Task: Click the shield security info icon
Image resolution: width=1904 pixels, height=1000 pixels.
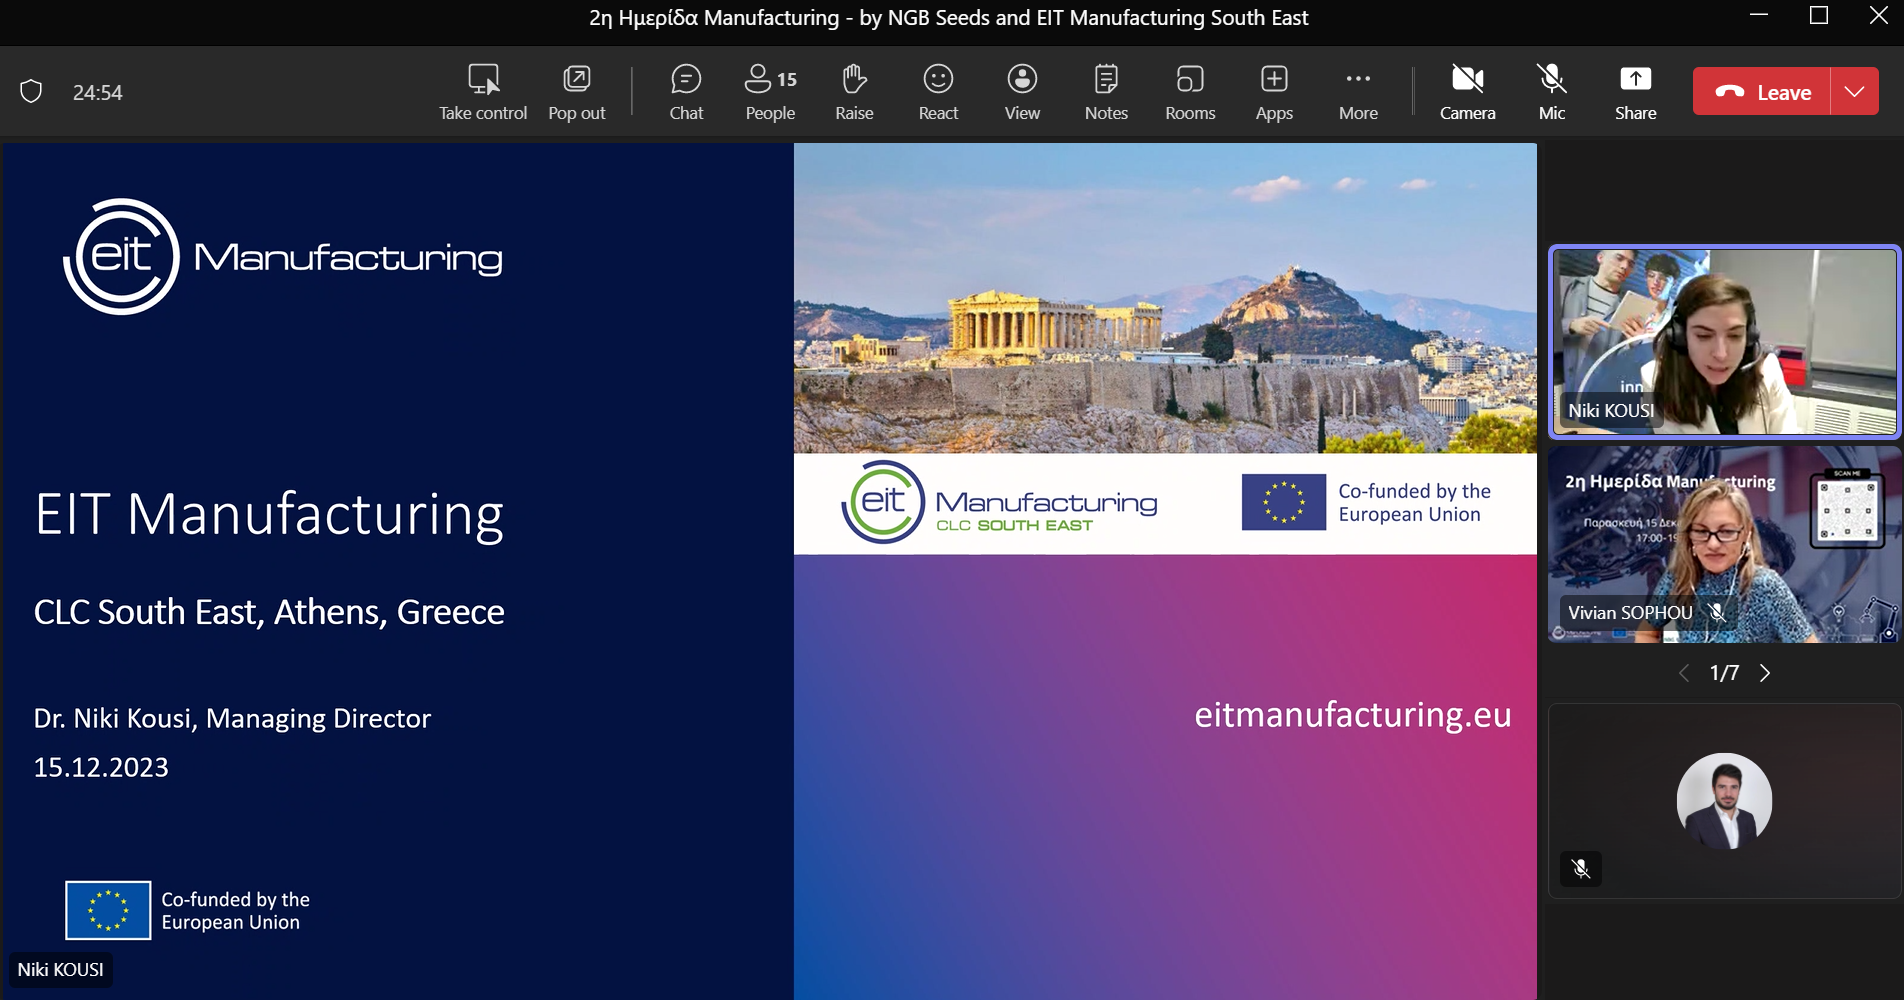Action: tap(31, 92)
